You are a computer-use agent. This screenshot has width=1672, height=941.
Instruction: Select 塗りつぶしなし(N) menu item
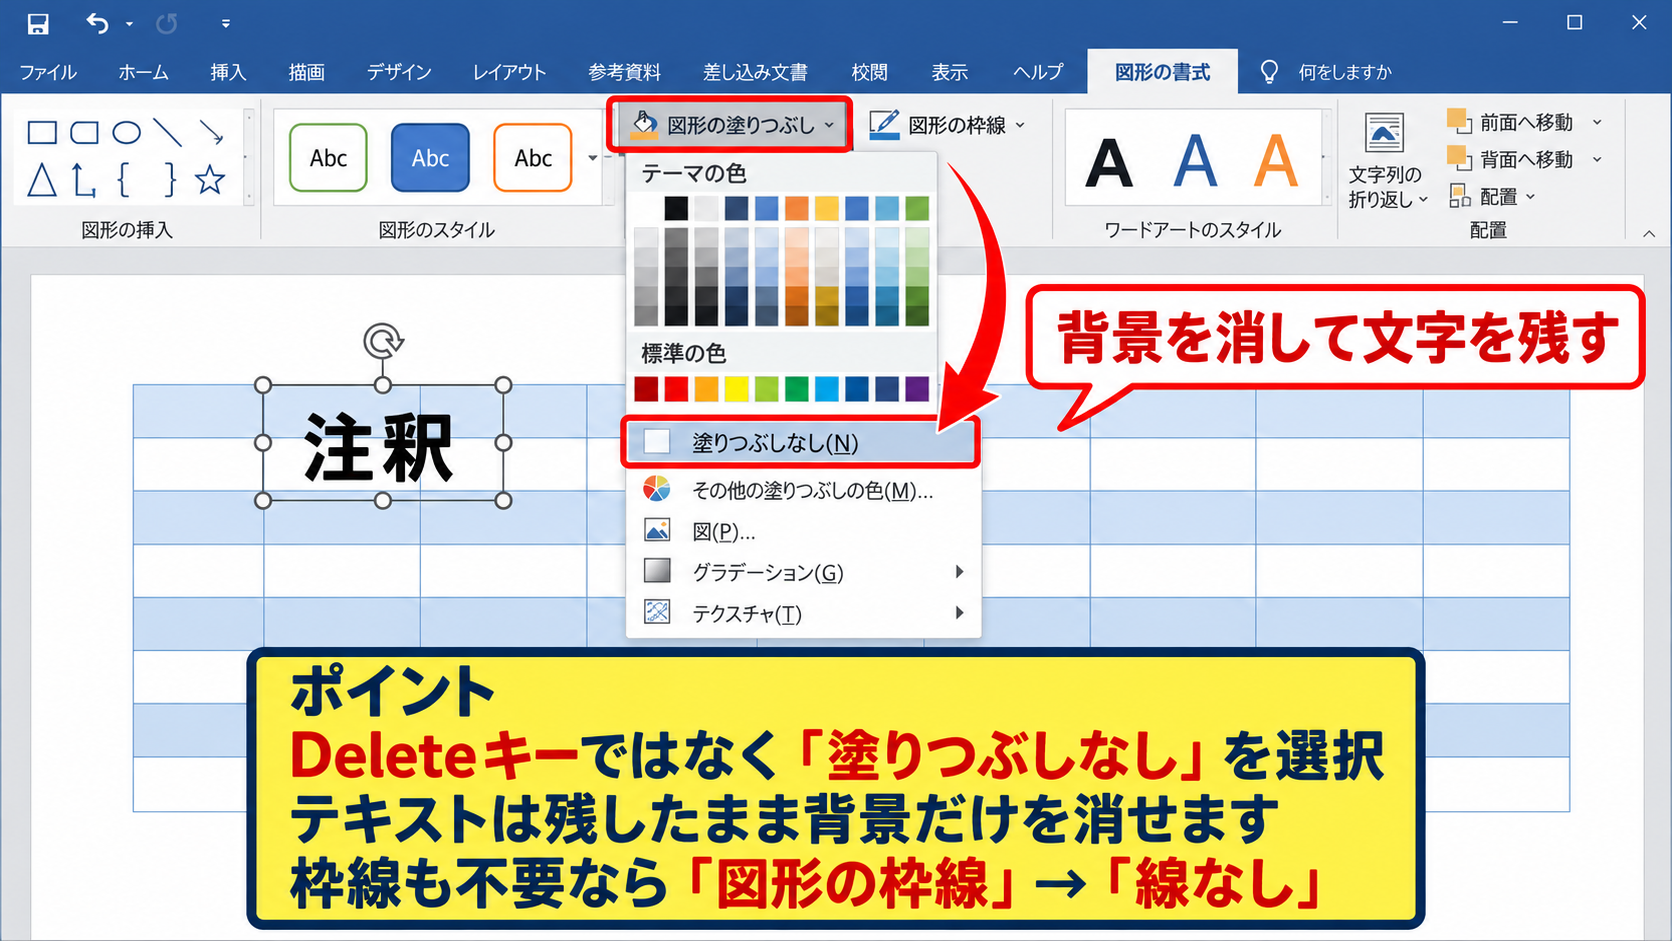(x=800, y=443)
